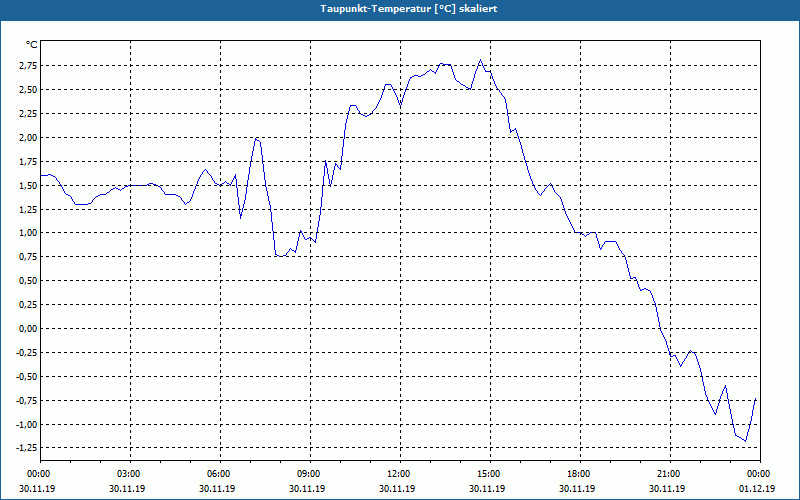The image size is (800, 500).
Task: Click the 06:00 time axis label
Action: tap(220, 474)
